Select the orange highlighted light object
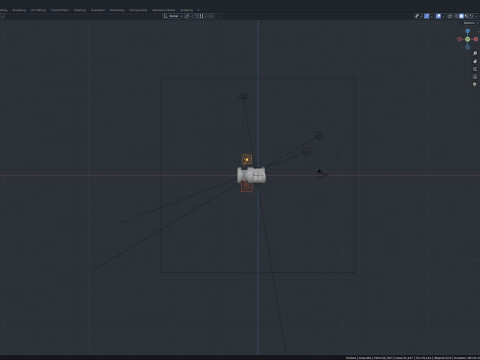Image resolution: width=480 pixels, height=360 pixels. [x=247, y=160]
